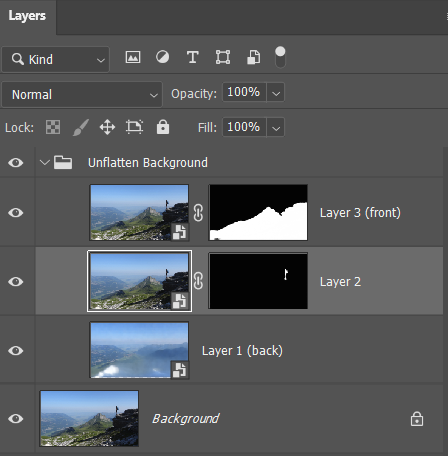The width and height of the screenshot is (448, 456).
Task: Lock image pixels with brush icon
Action: [81, 127]
